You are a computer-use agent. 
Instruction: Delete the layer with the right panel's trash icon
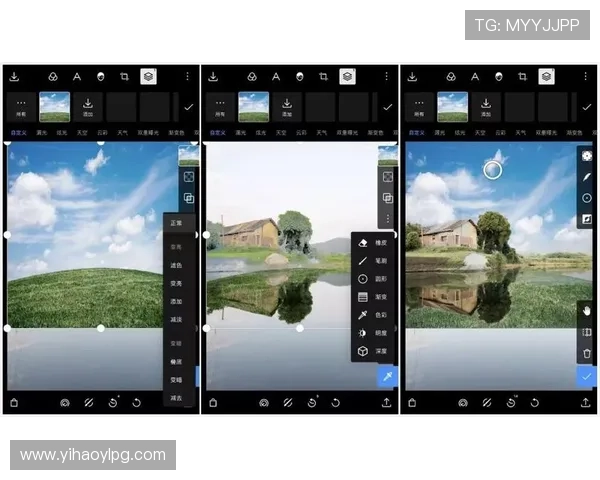pos(587,353)
